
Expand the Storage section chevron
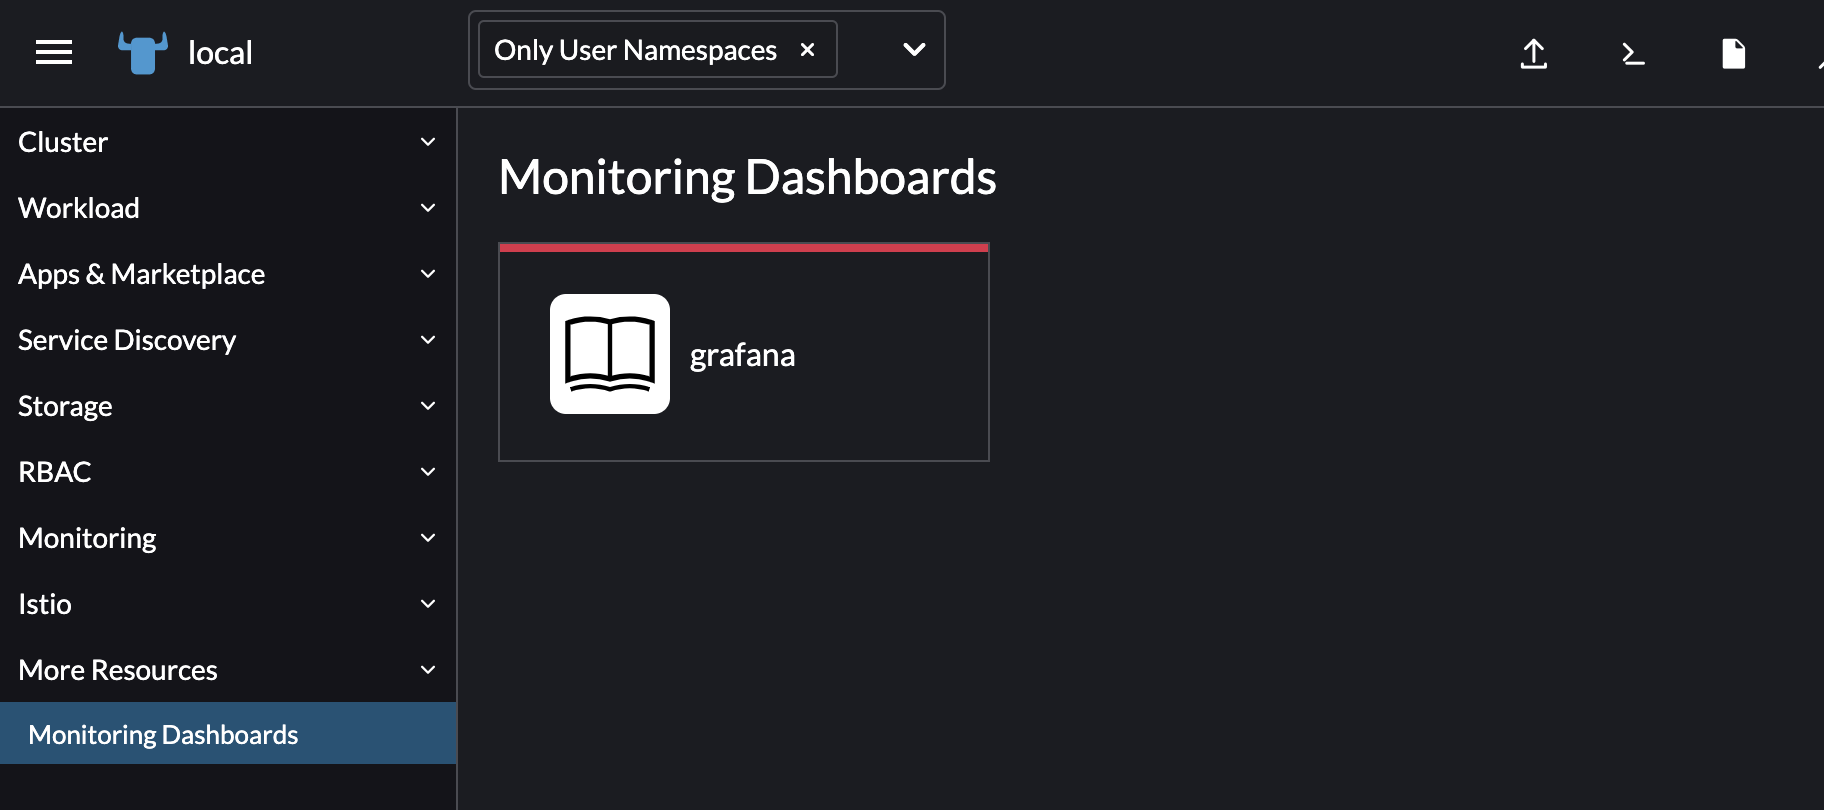click(428, 406)
